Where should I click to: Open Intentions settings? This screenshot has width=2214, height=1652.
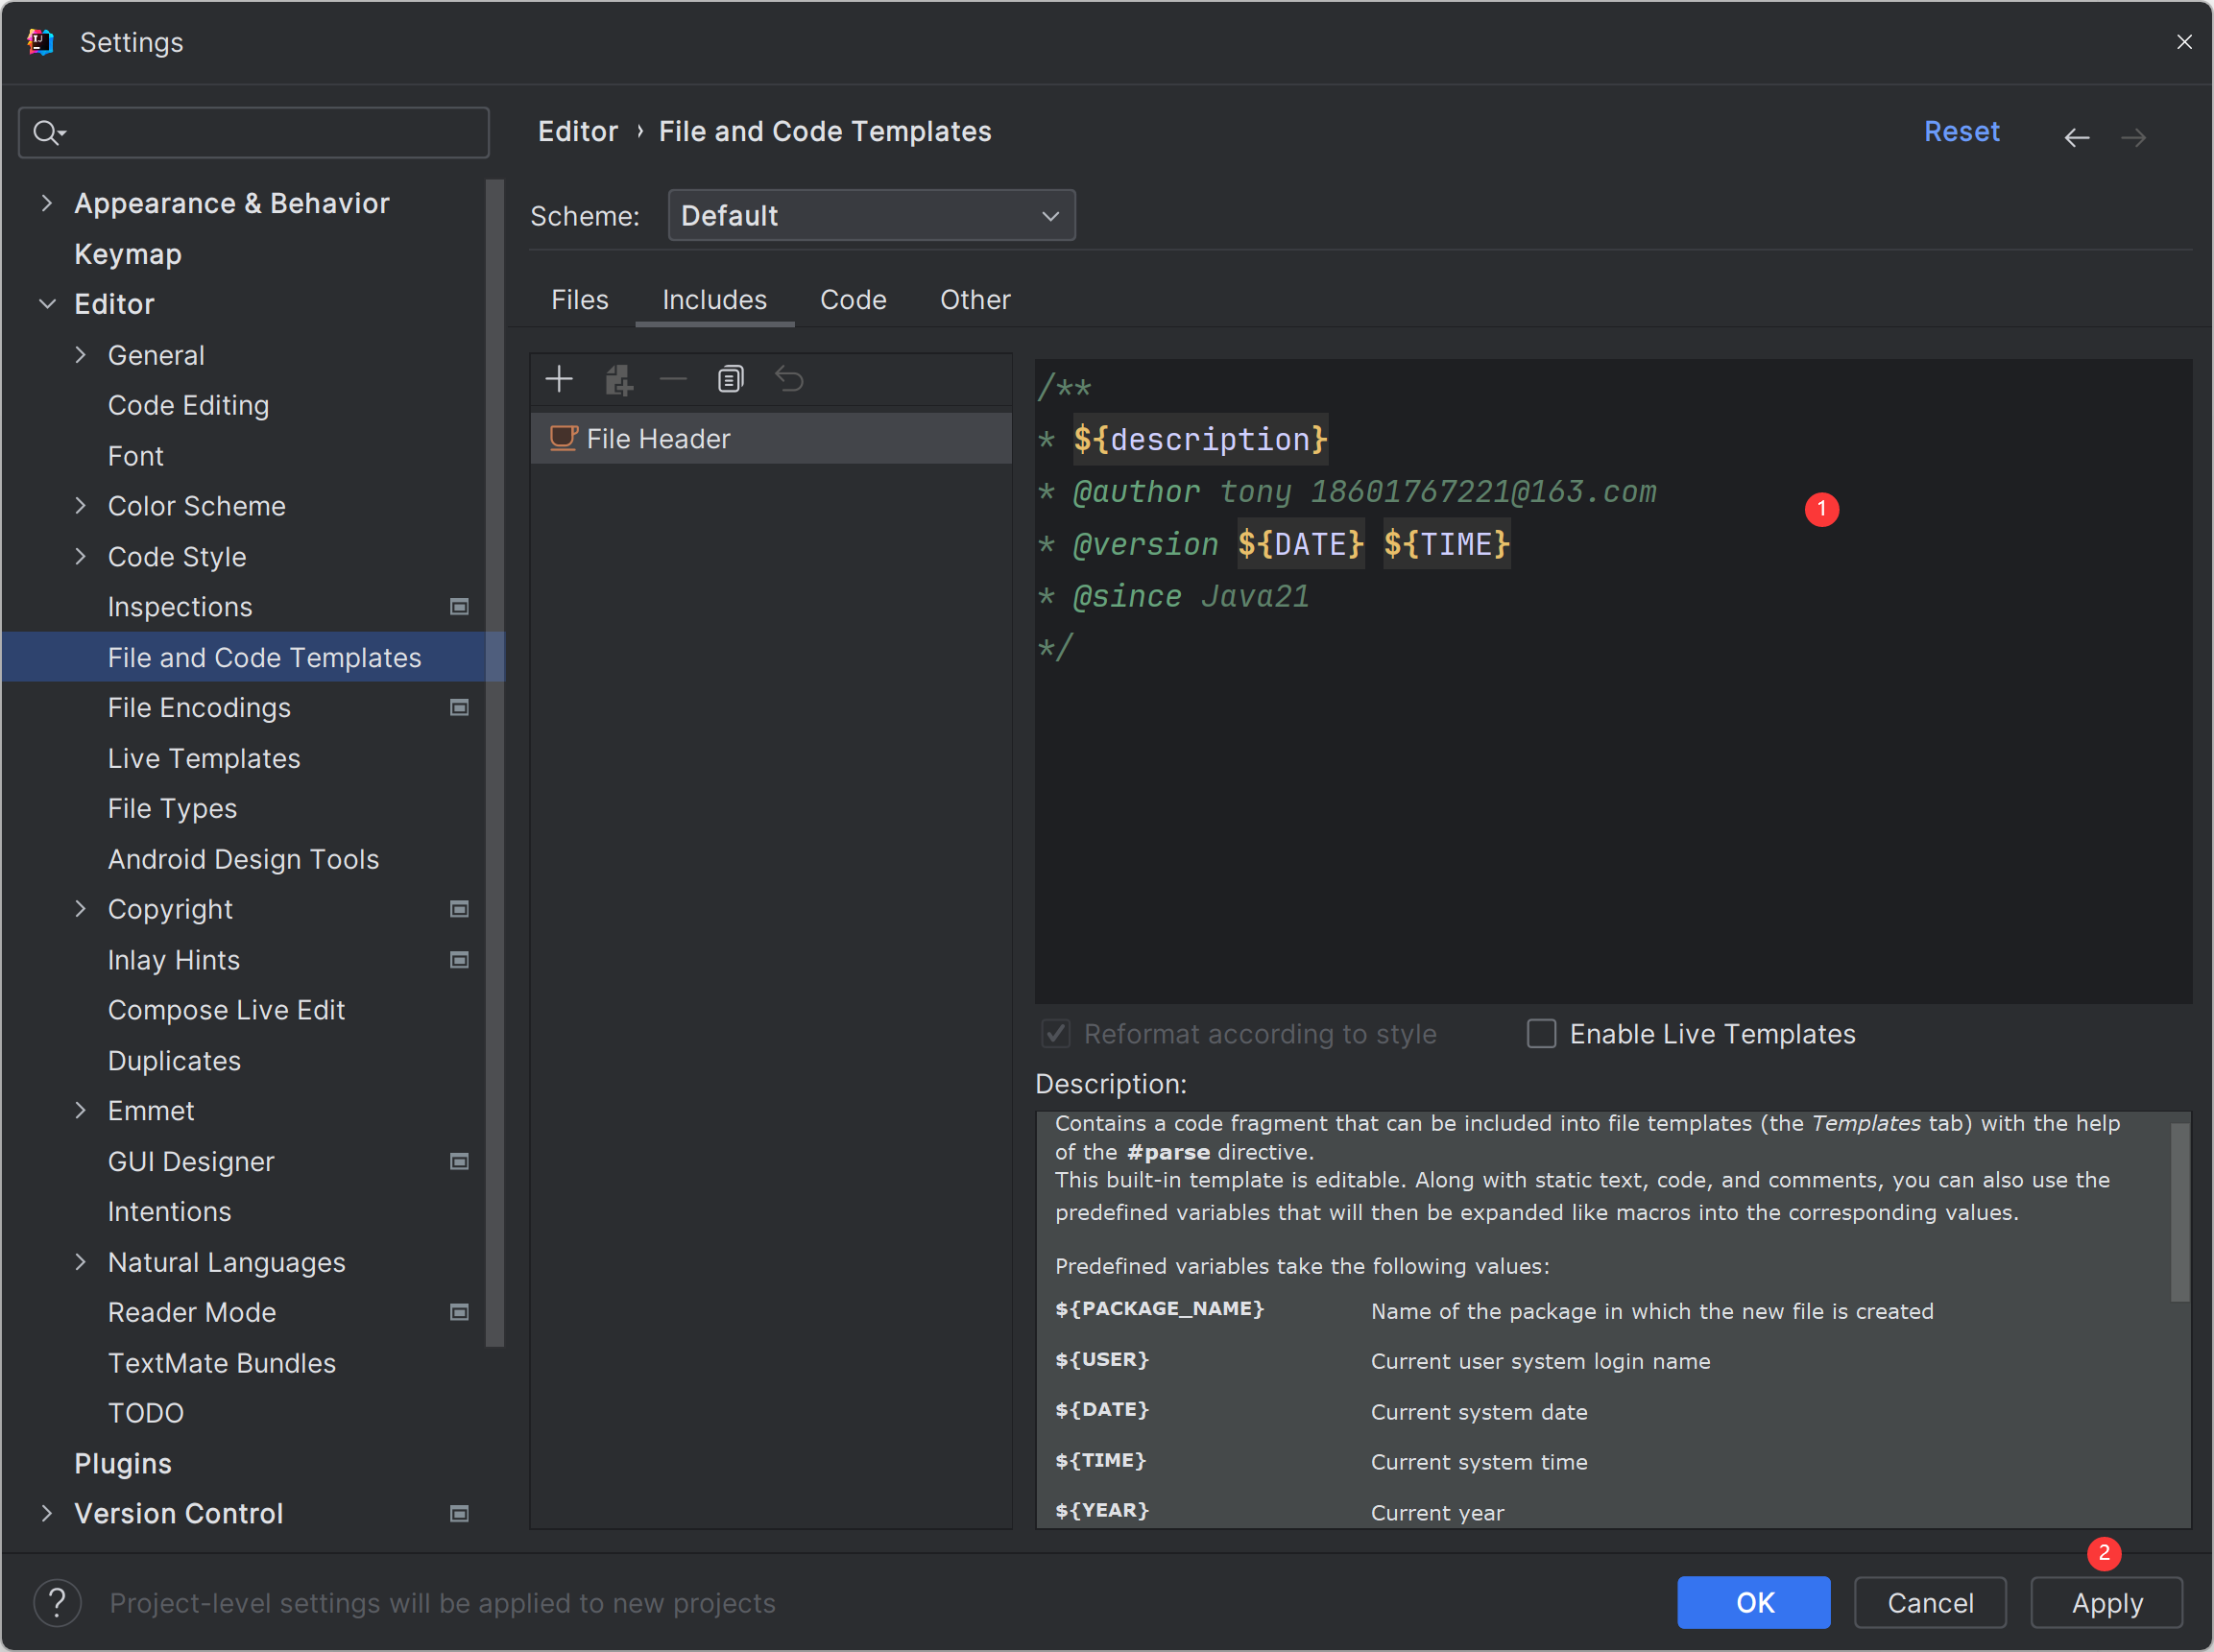[x=169, y=1211]
